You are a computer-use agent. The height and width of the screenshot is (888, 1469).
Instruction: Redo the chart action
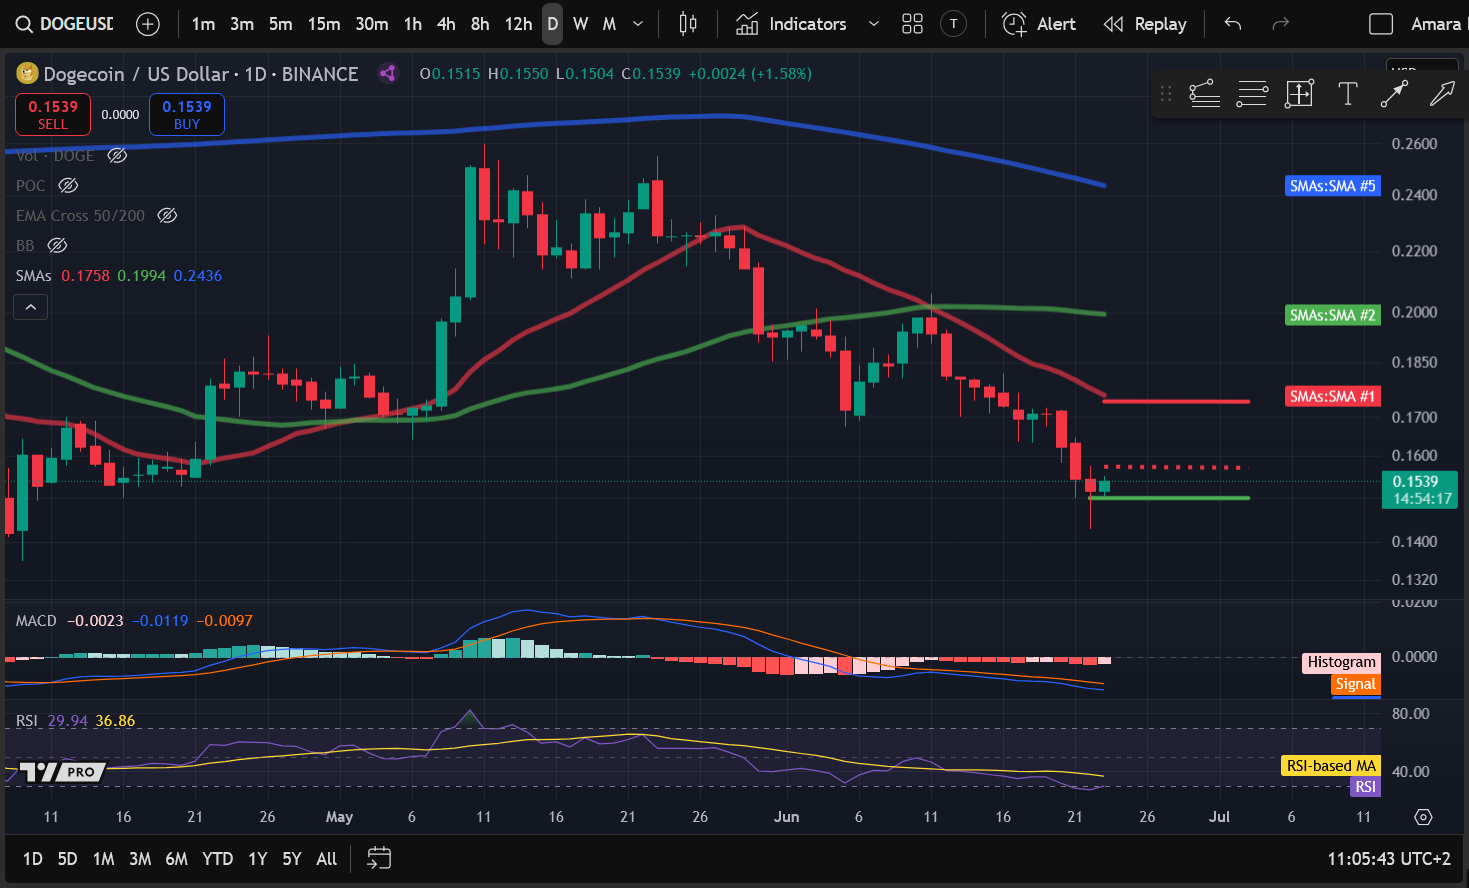[x=1280, y=24]
